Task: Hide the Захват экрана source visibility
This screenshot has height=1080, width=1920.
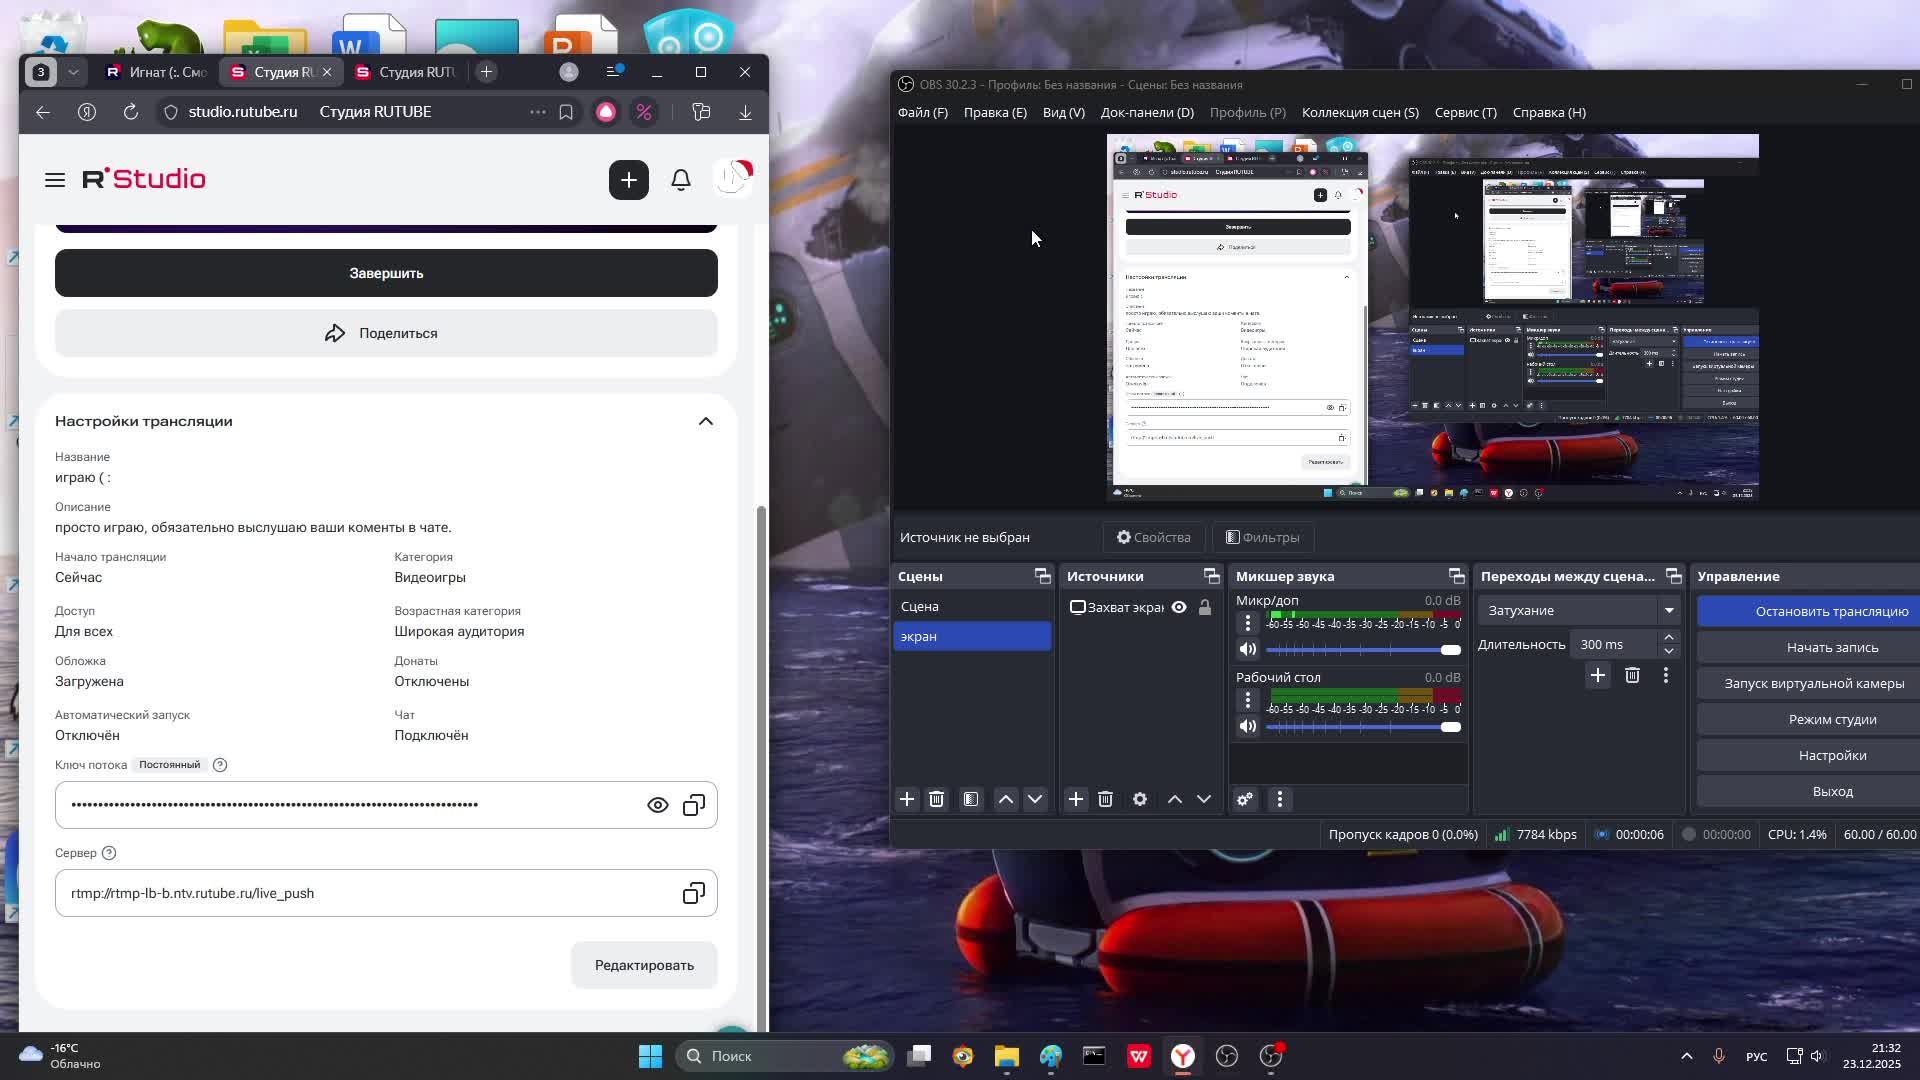Action: tap(1179, 607)
